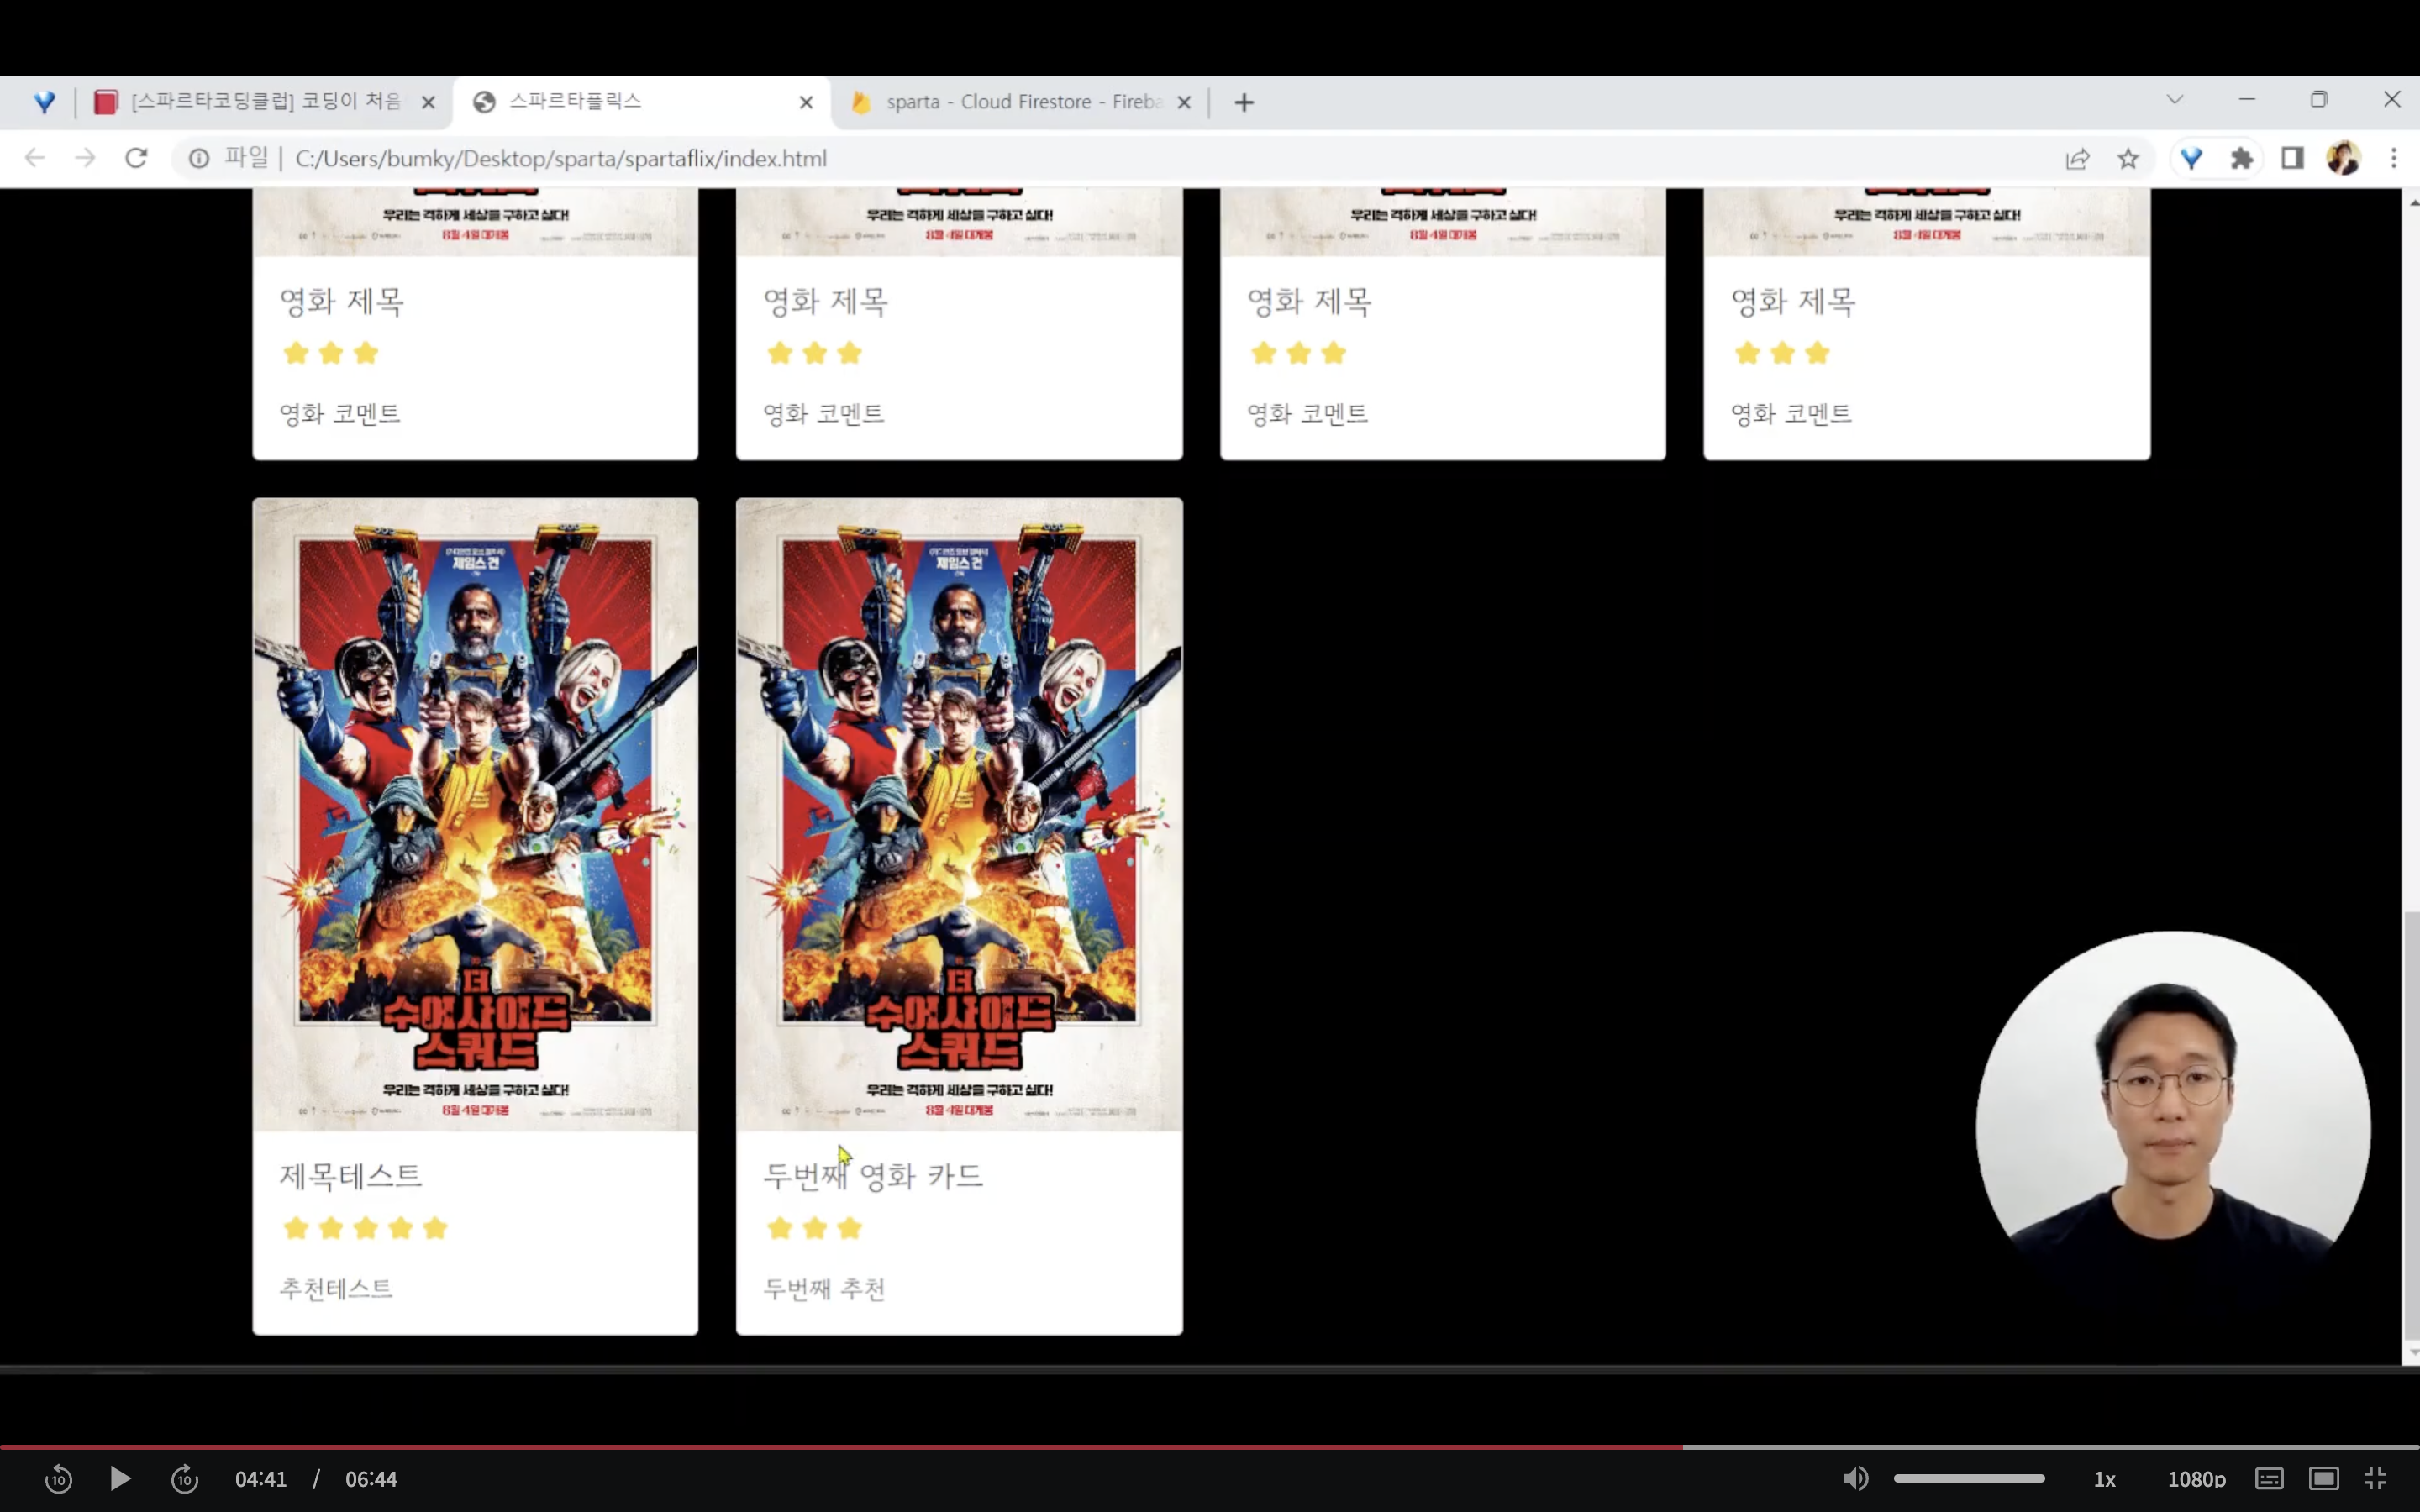The height and width of the screenshot is (1512, 2420).
Task: Close the 스파르타코딩클럽 tab
Action: click(x=428, y=102)
